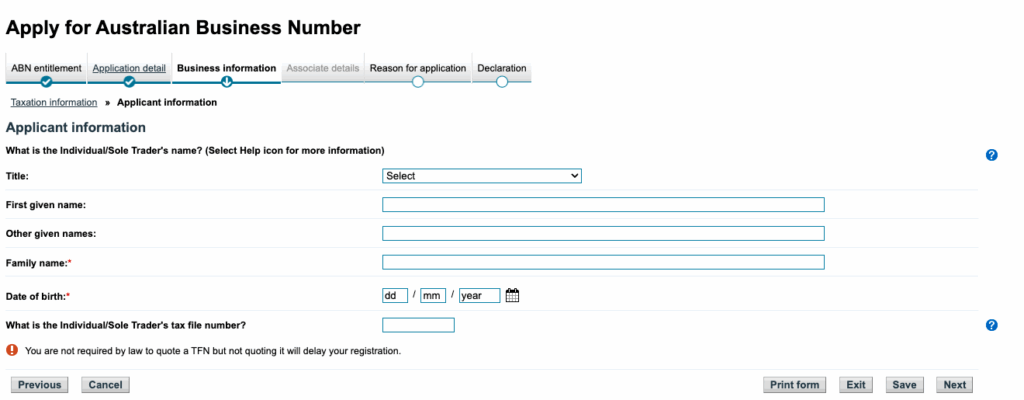Expand the Title select dropdown
Image resolution: width=1024 pixels, height=400 pixels.
coord(482,176)
